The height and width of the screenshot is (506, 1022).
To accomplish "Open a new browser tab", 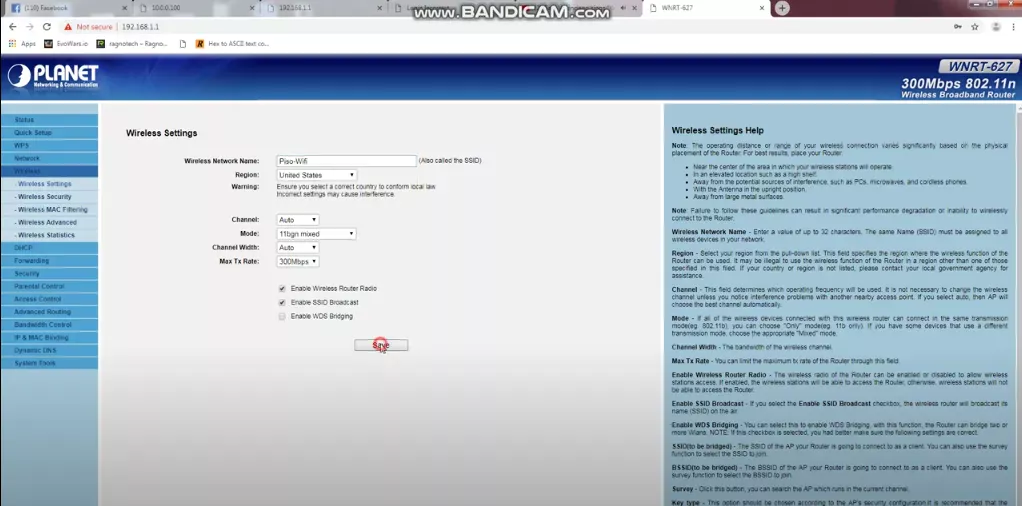I will pyautogui.click(x=782, y=8).
